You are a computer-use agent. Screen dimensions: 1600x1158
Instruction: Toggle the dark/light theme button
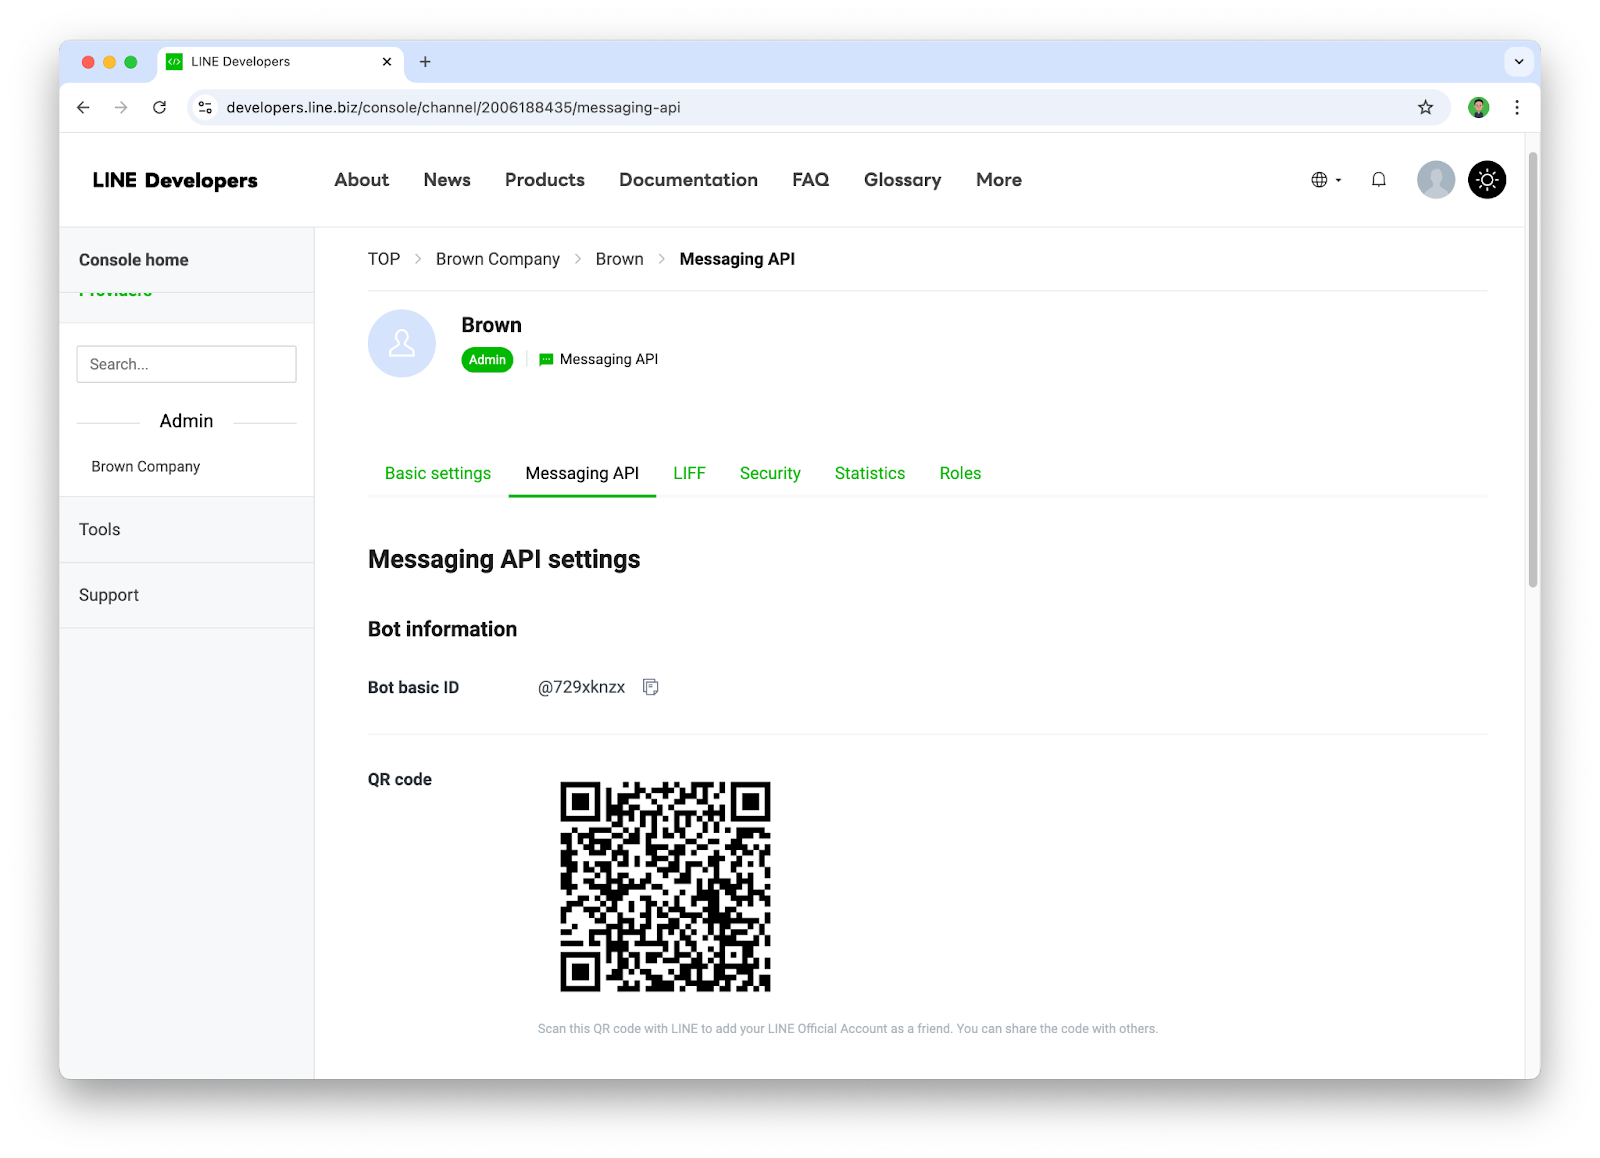pyautogui.click(x=1486, y=180)
